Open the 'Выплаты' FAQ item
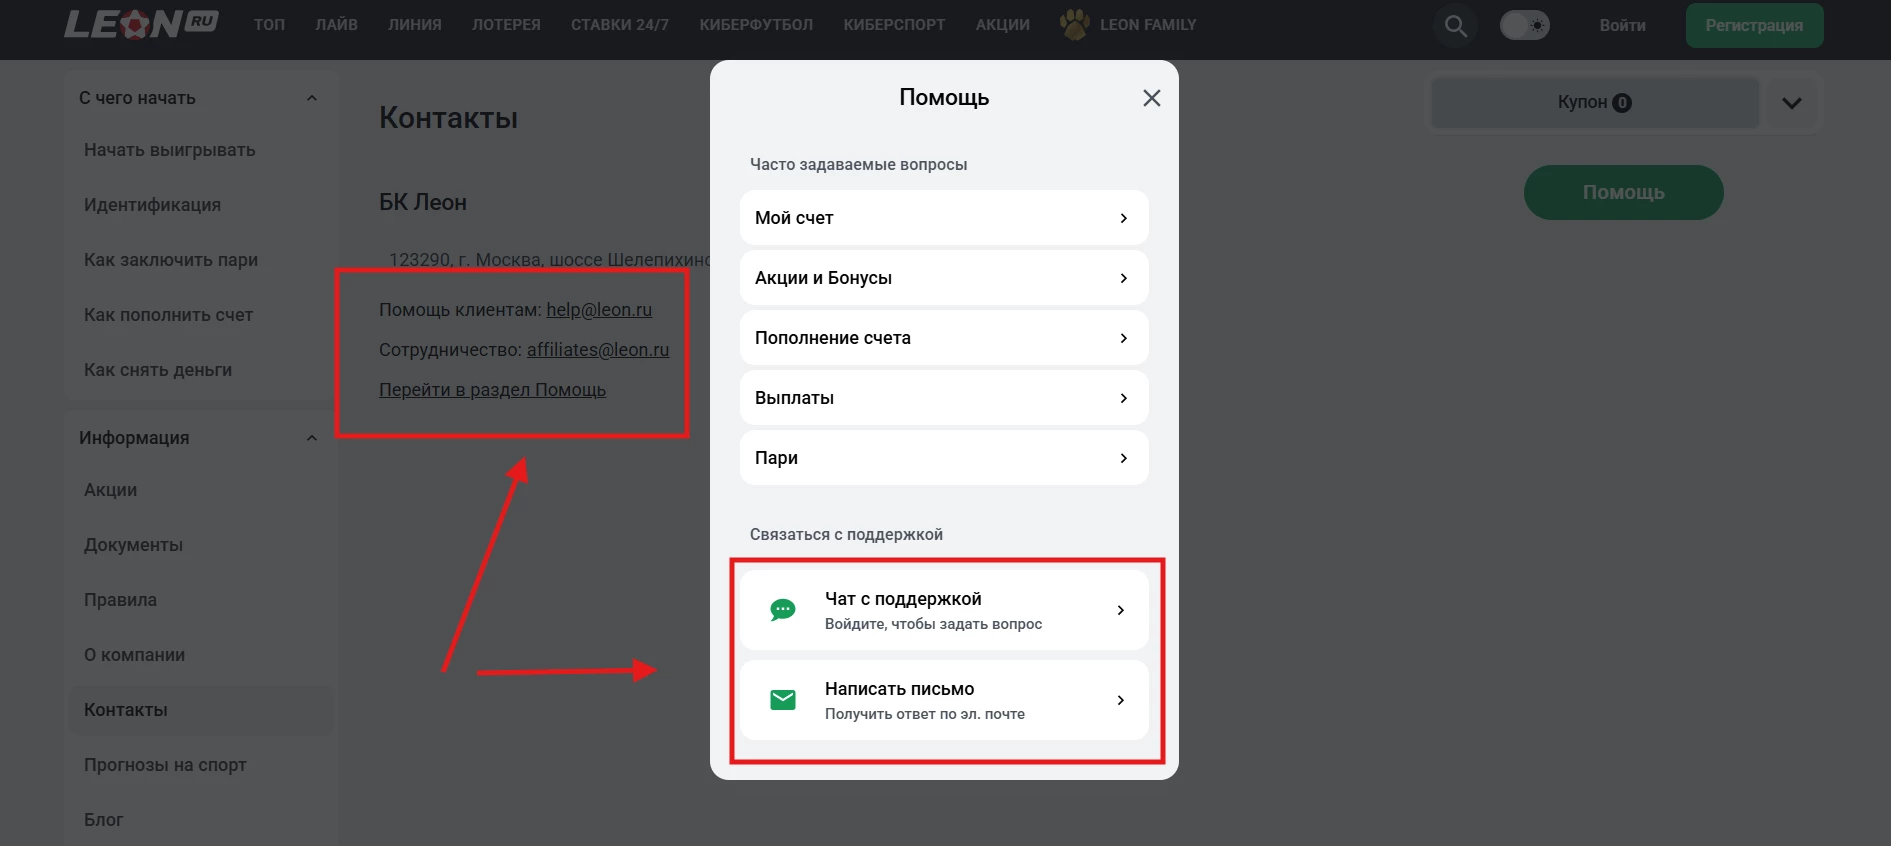This screenshot has height=846, width=1891. coord(944,398)
